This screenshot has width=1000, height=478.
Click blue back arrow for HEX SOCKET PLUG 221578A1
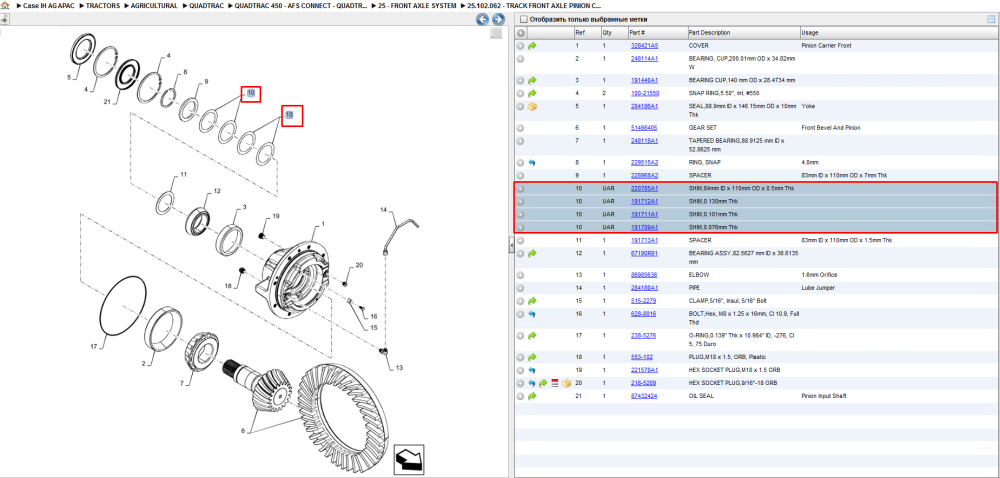pos(532,370)
